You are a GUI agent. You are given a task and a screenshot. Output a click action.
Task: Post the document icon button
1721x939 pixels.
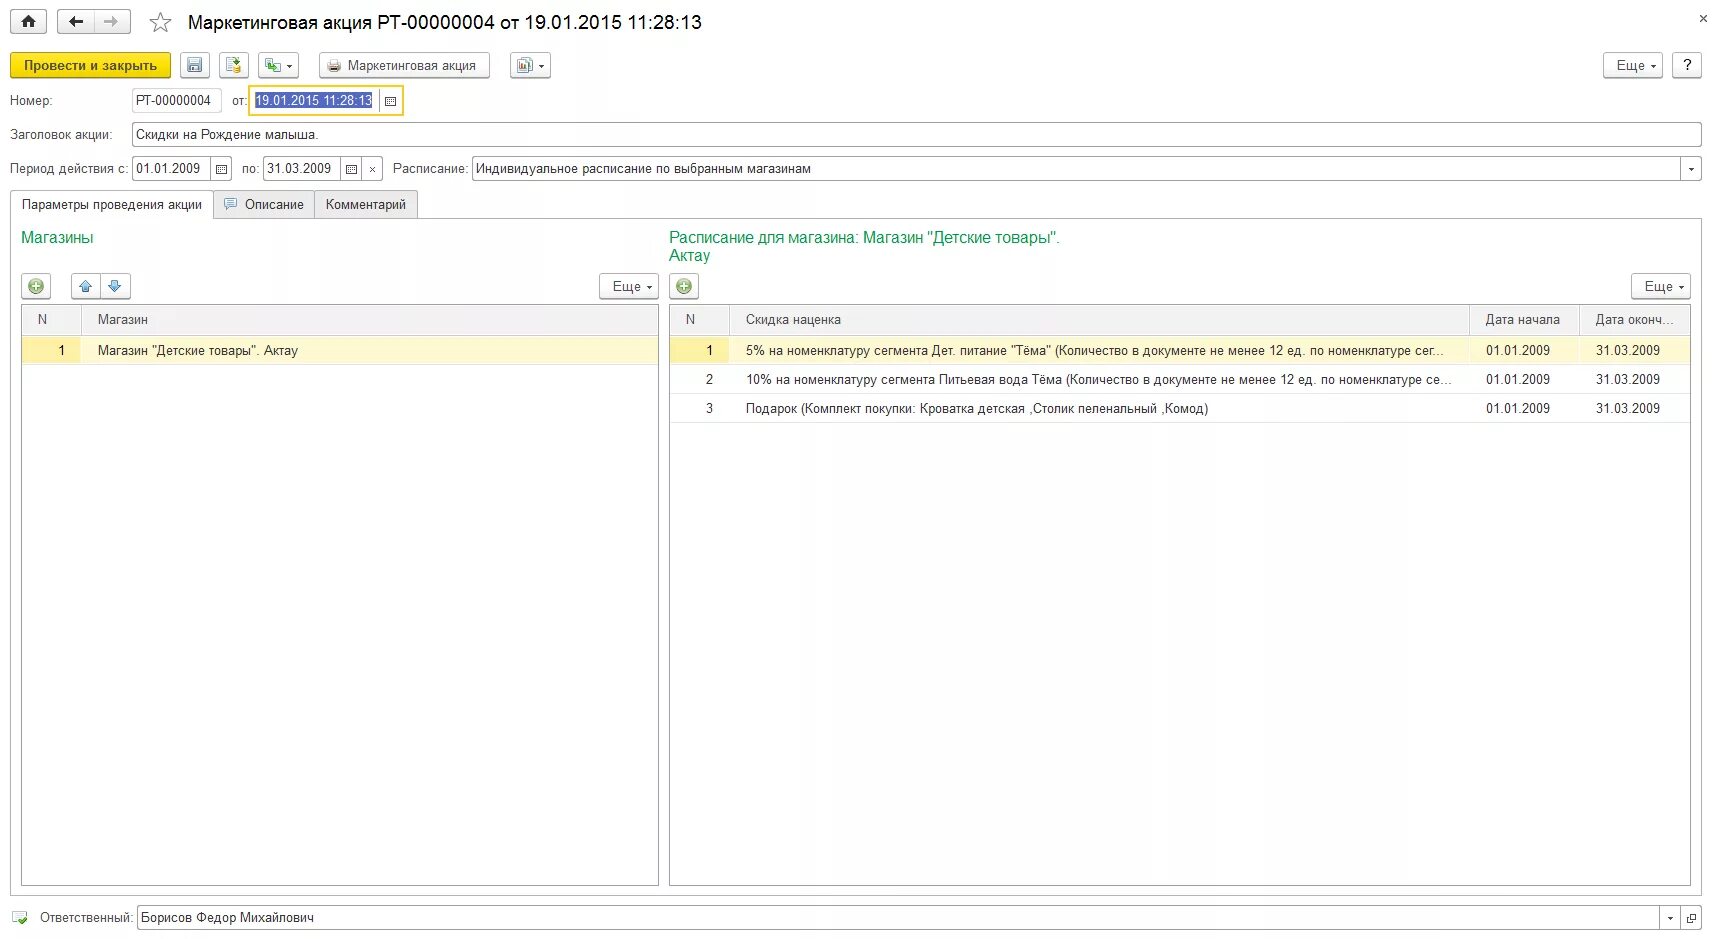point(234,65)
